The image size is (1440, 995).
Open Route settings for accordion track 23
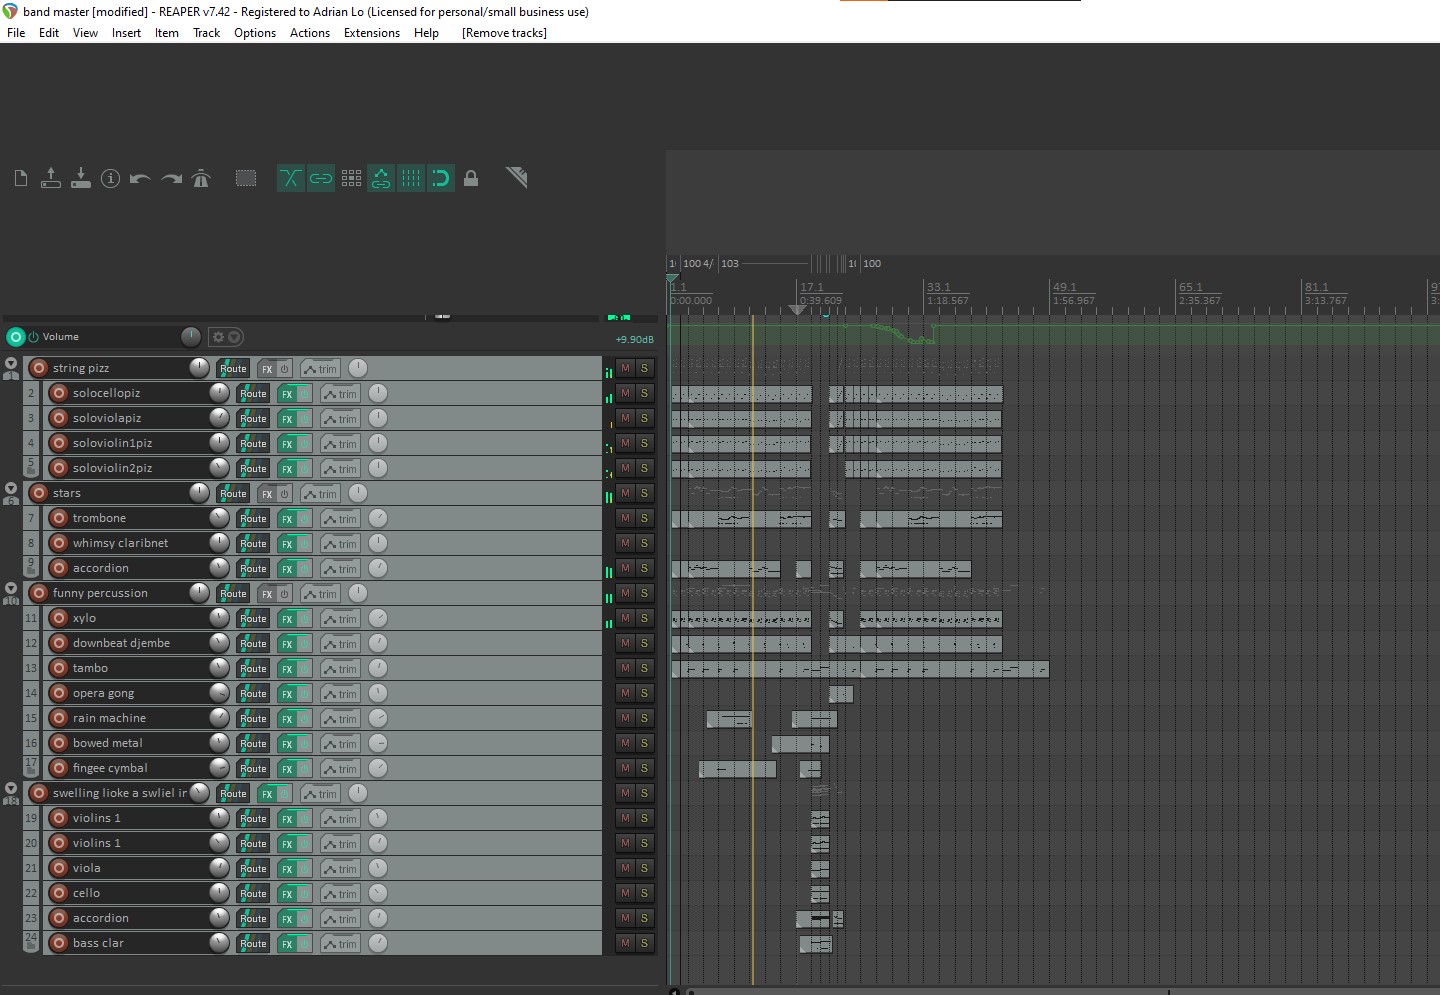(x=253, y=919)
